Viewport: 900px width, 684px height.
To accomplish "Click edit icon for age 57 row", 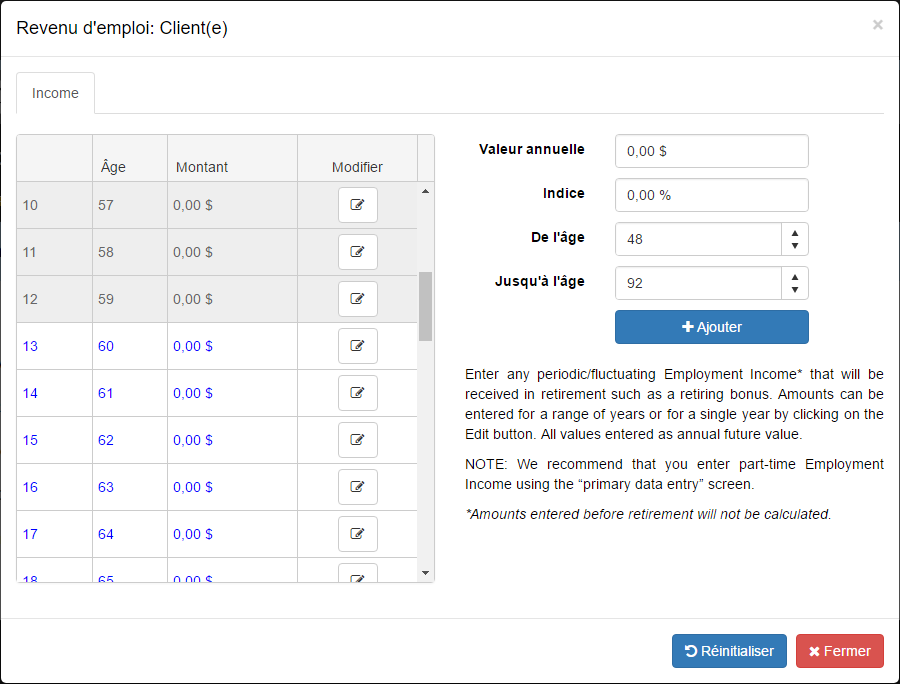I will pos(357,205).
